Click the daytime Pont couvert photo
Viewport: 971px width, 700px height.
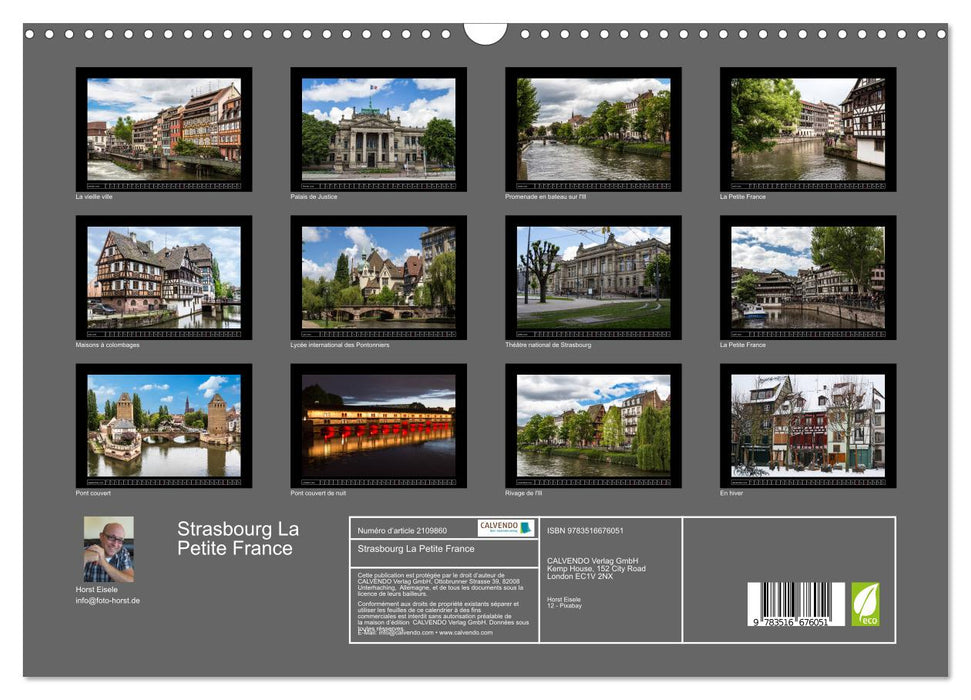pos(164,425)
